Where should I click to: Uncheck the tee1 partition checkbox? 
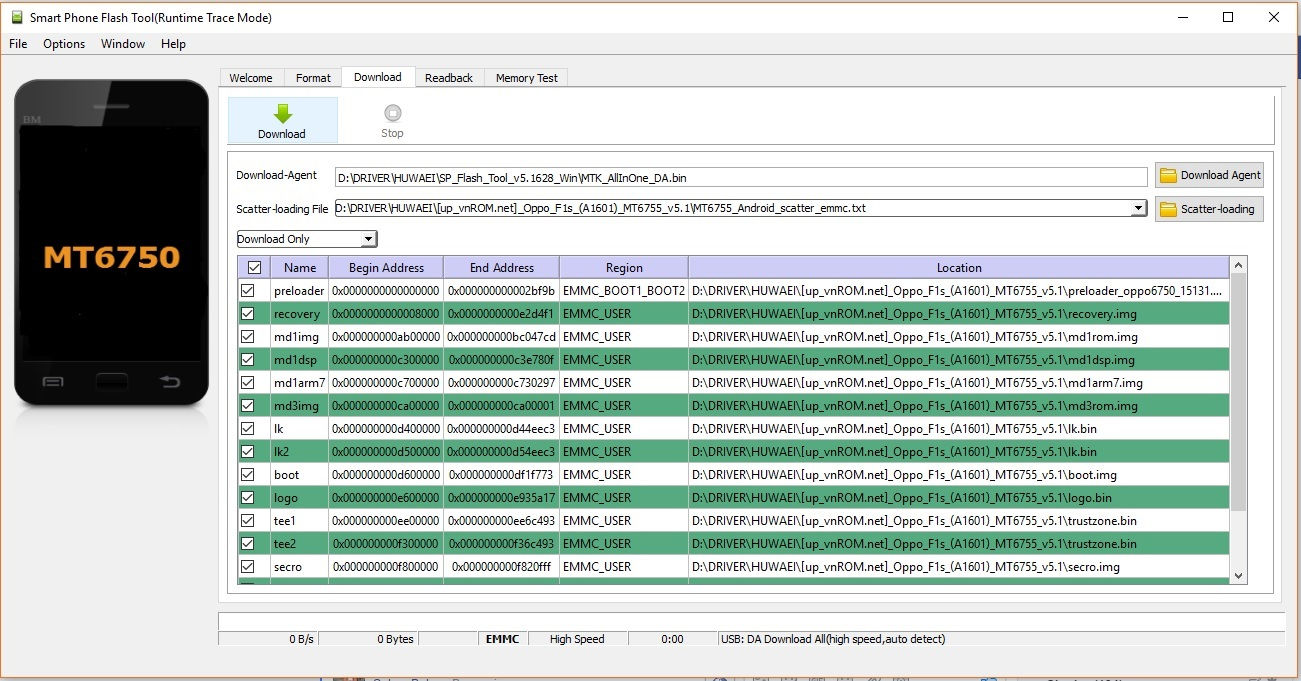tap(248, 520)
